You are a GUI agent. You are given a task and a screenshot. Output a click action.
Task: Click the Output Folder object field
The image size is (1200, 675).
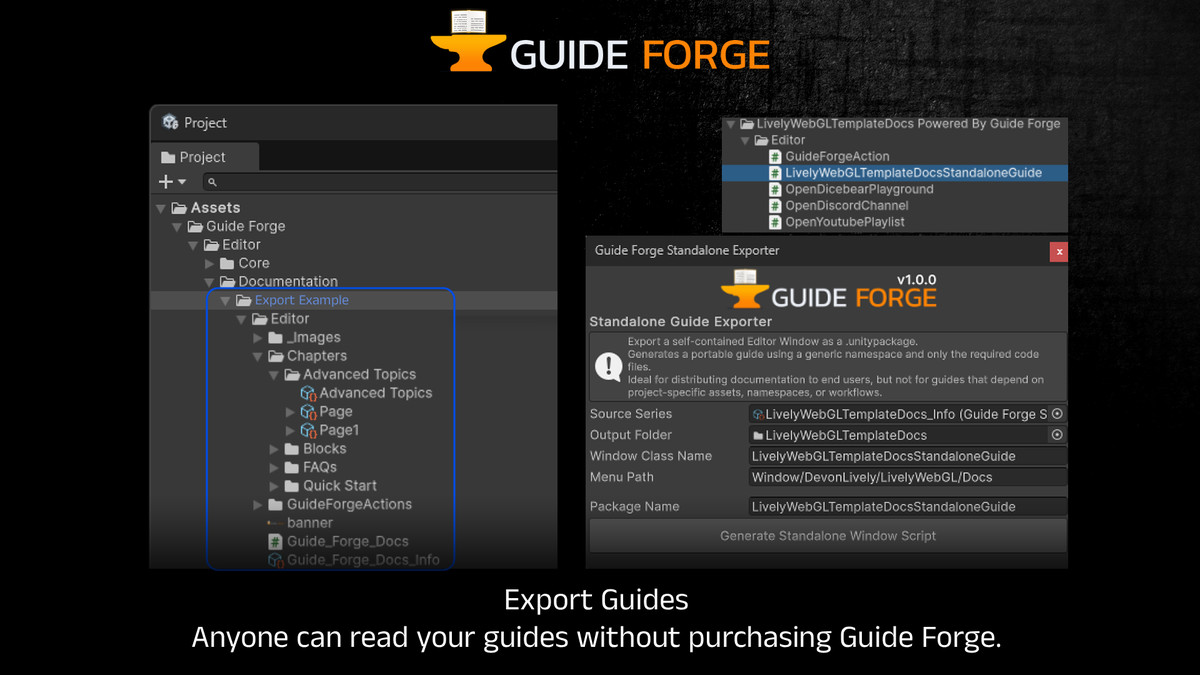point(908,435)
